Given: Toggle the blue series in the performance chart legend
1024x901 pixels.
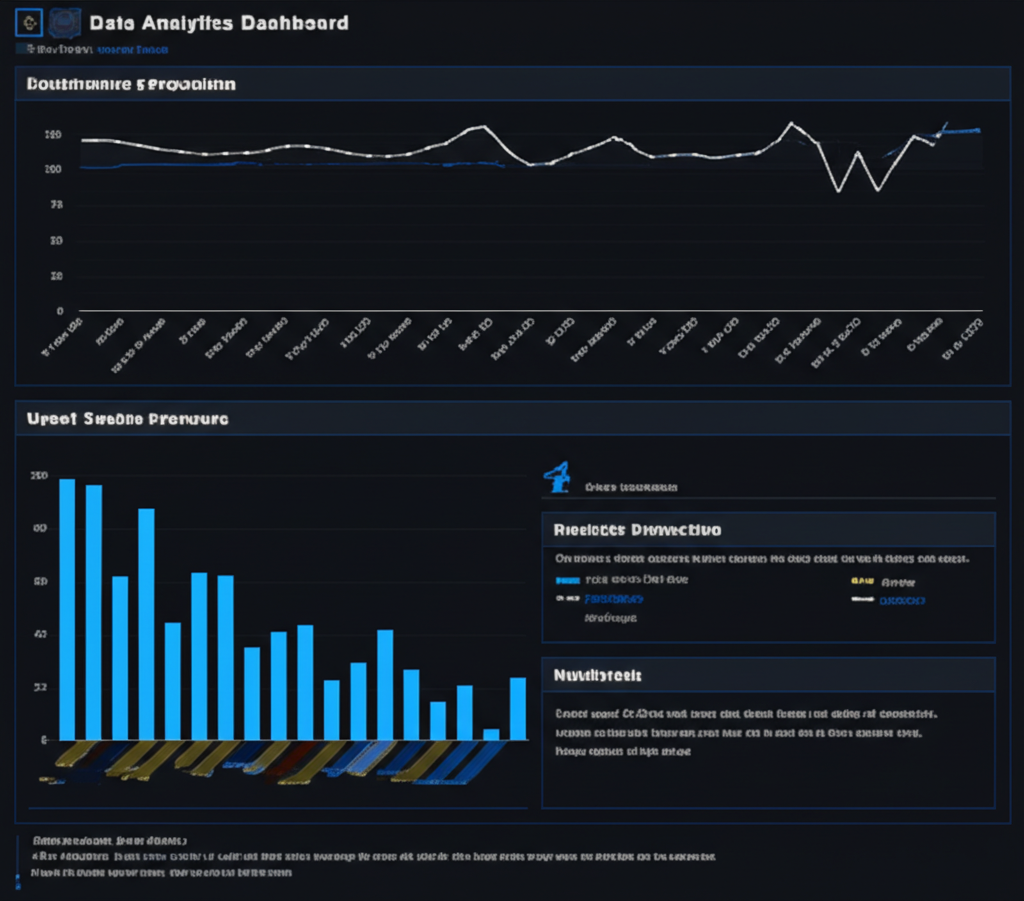Looking at the screenshot, I should [567, 581].
